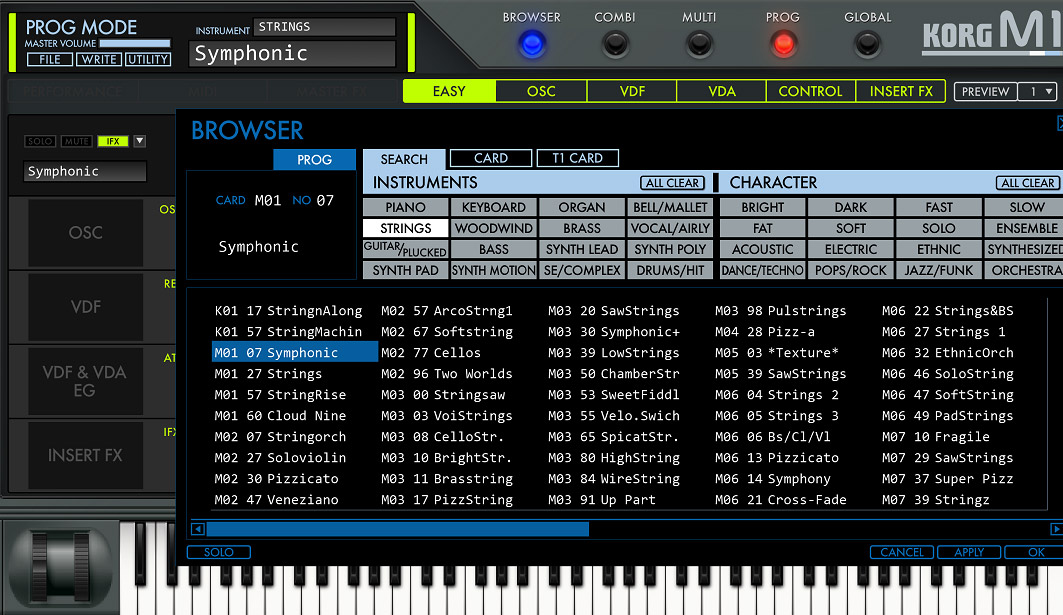Click OK in the browser
Image resolution: width=1063 pixels, height=615 pixels.
[1035, 552]
